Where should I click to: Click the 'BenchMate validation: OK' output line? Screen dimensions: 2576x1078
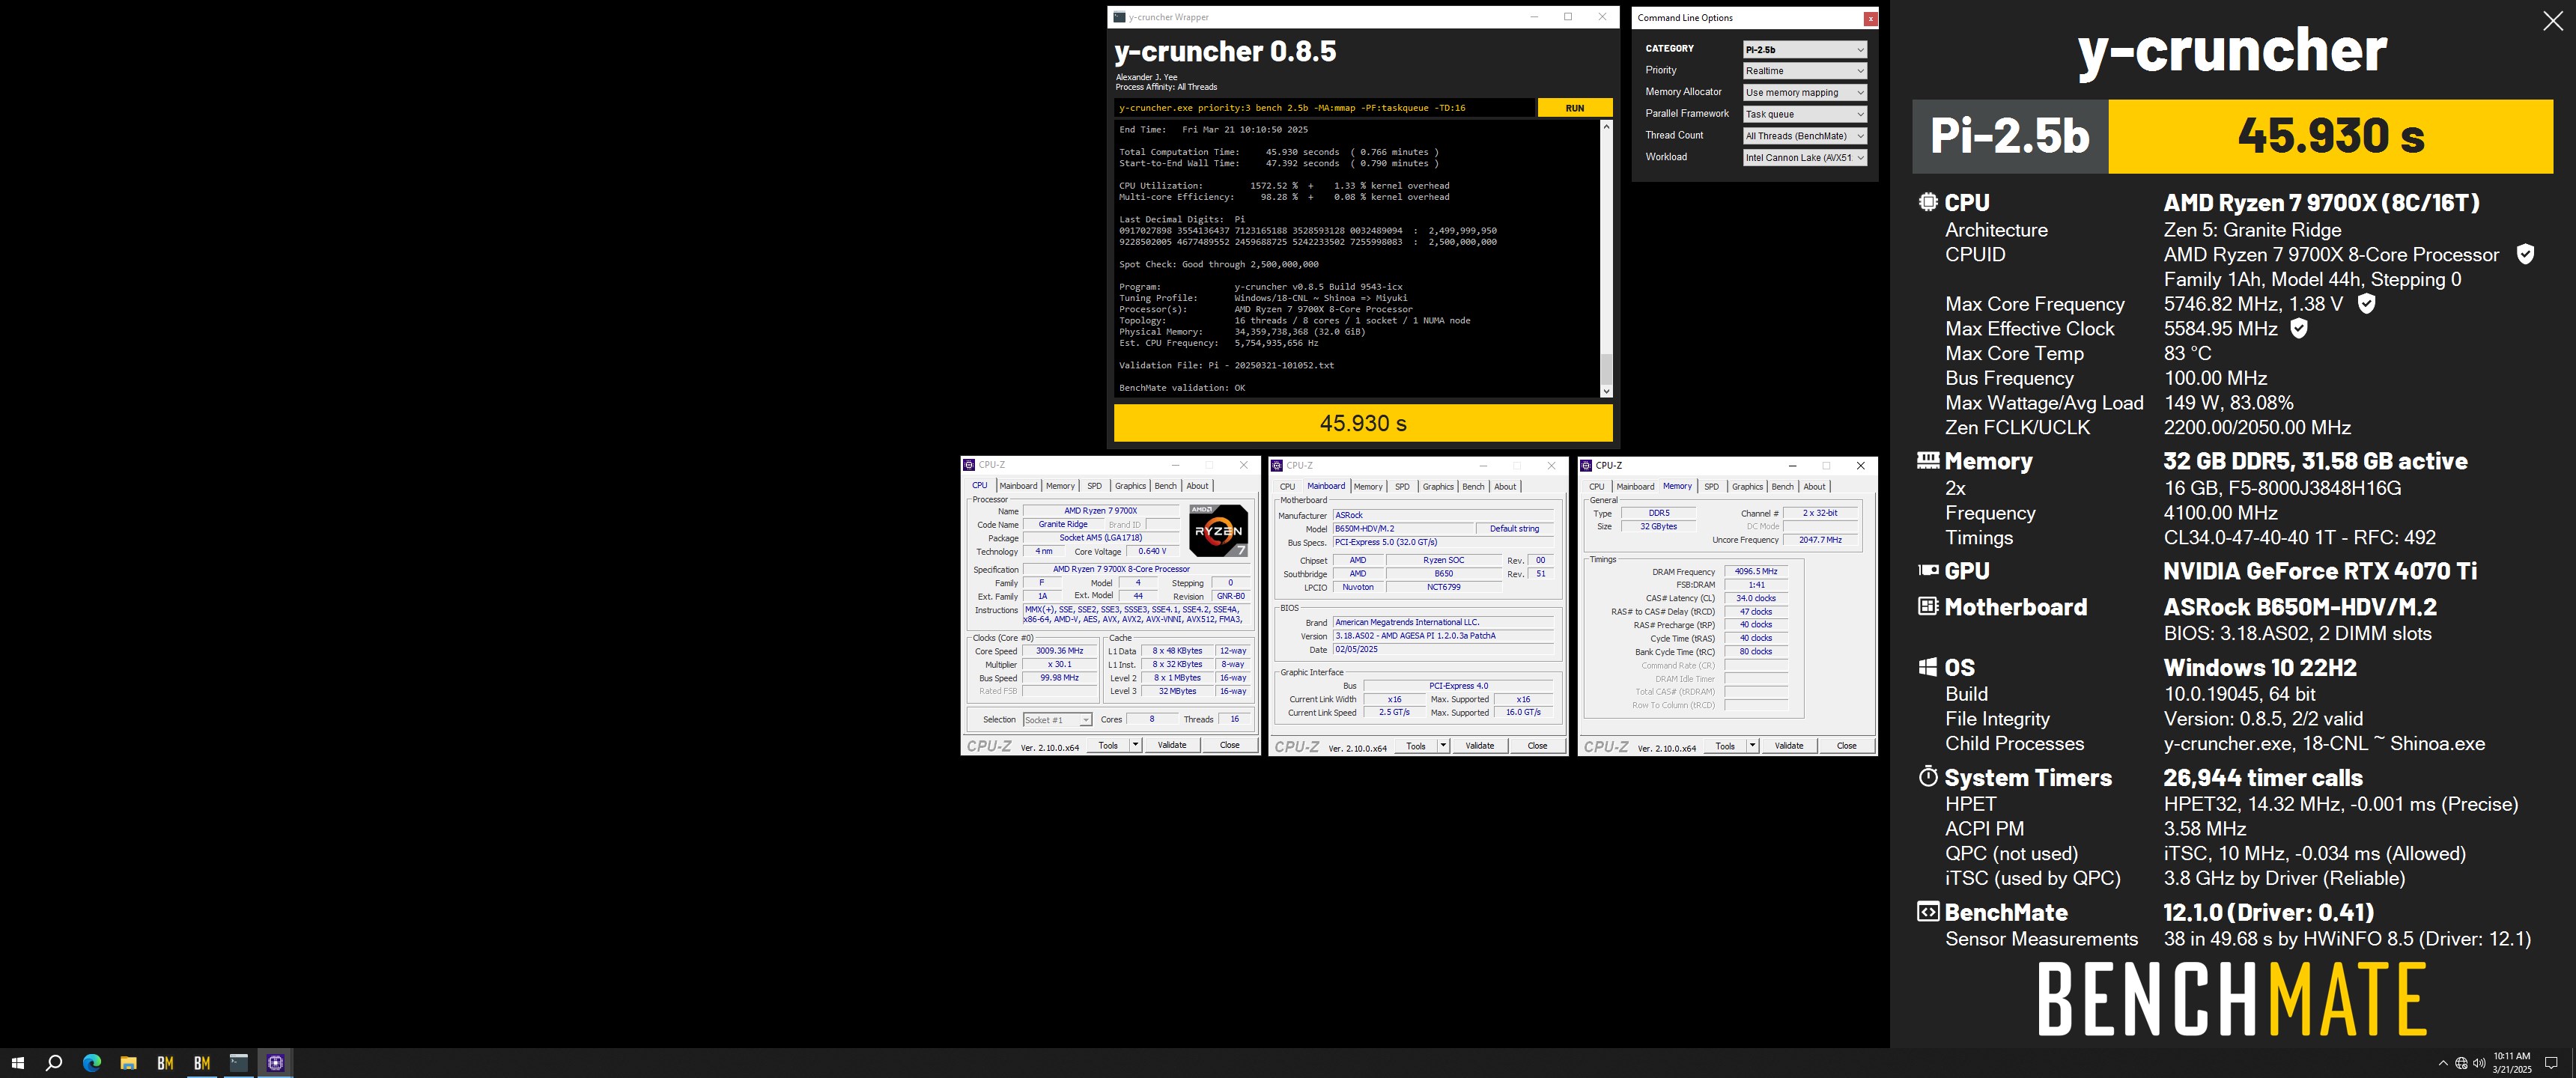click(1182, 388)
